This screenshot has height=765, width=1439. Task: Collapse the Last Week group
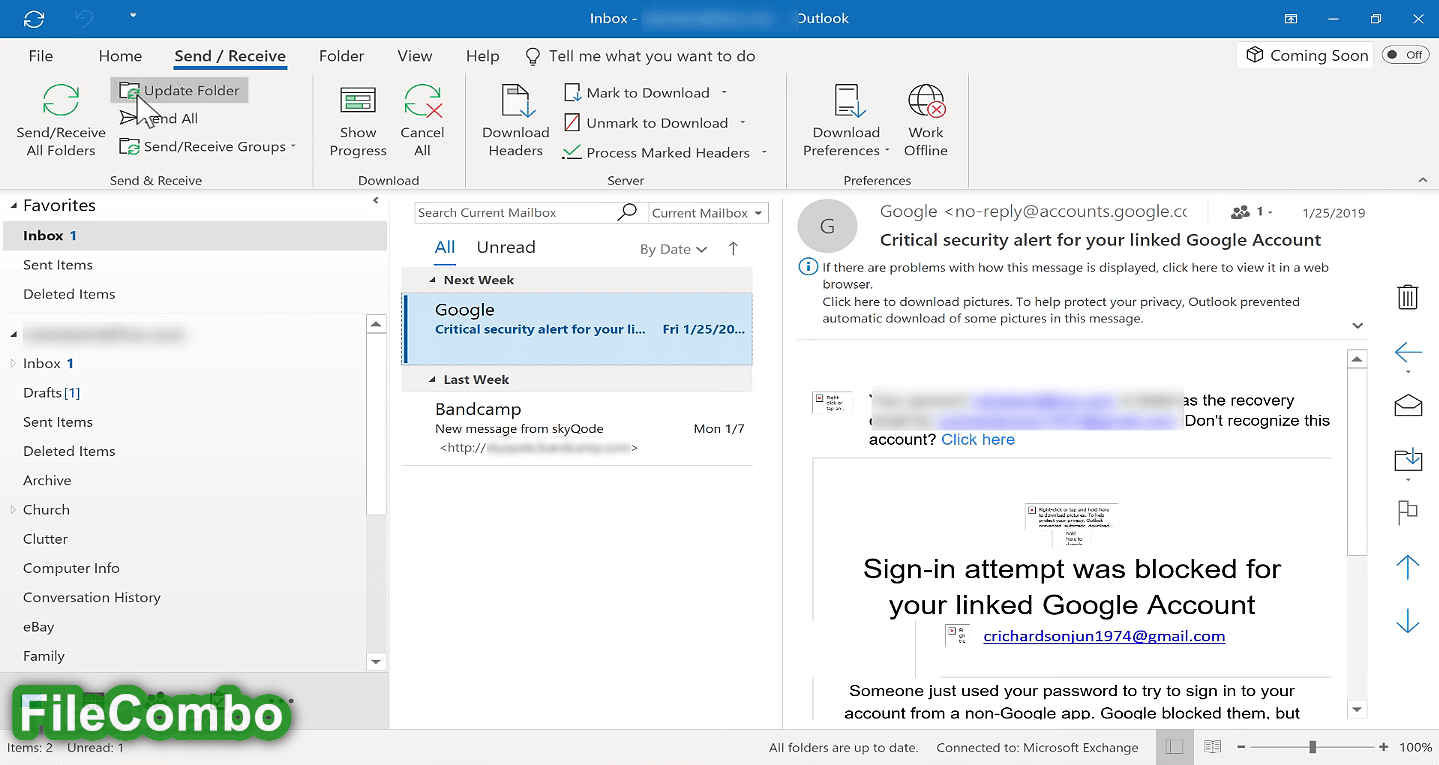pyautogui.click(x=432, y=381)
